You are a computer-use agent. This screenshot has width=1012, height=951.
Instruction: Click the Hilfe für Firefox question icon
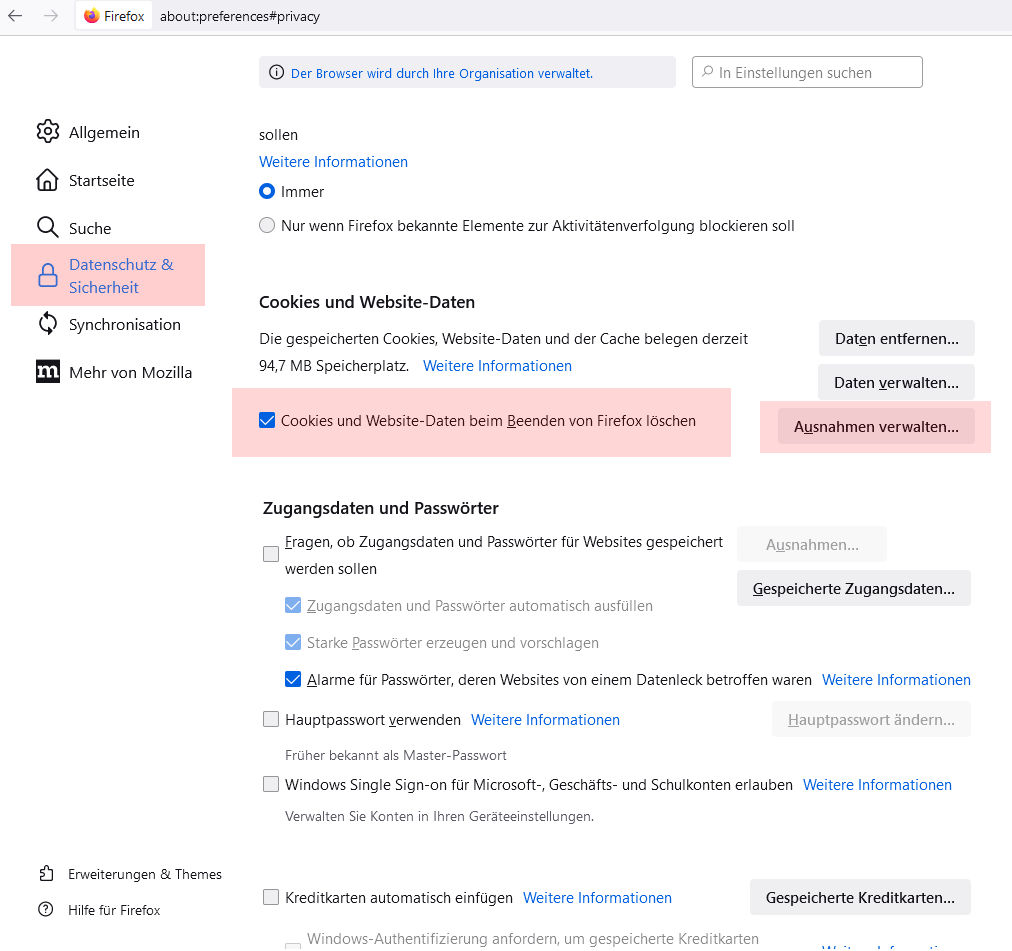coord(46,910)
